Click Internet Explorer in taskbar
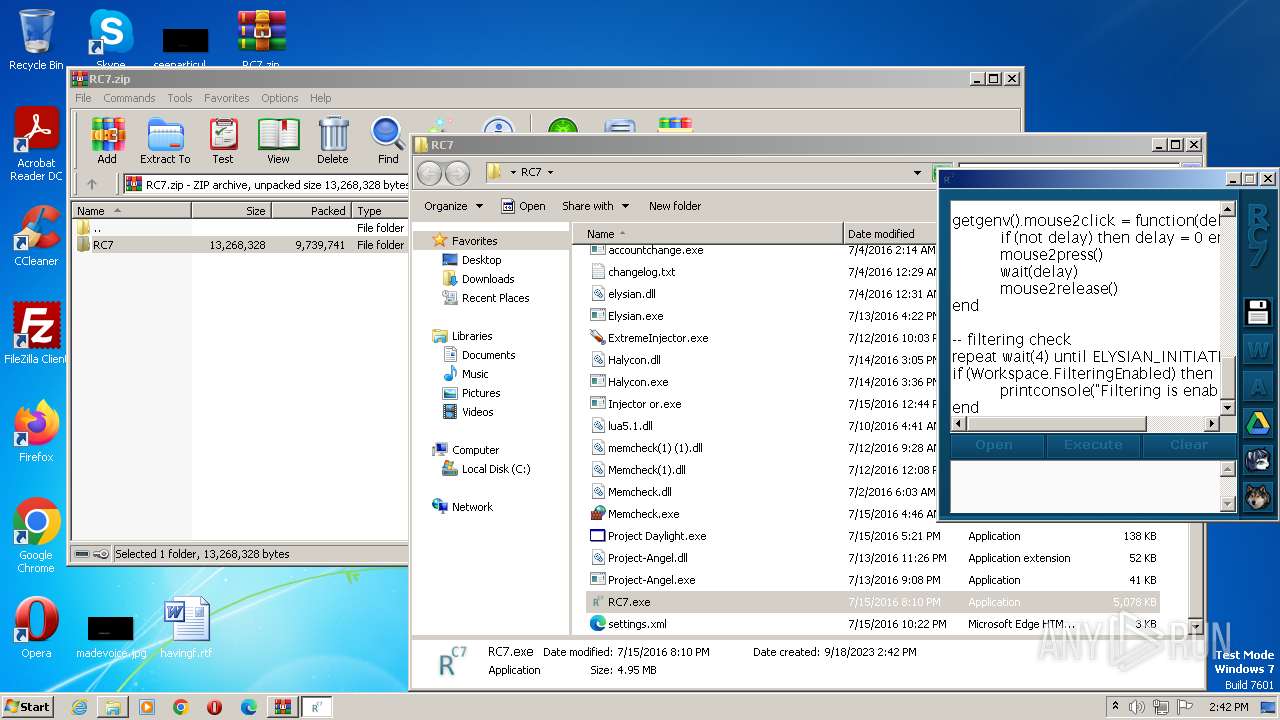The image size is (1280, 720). click(x=79, y=707)
